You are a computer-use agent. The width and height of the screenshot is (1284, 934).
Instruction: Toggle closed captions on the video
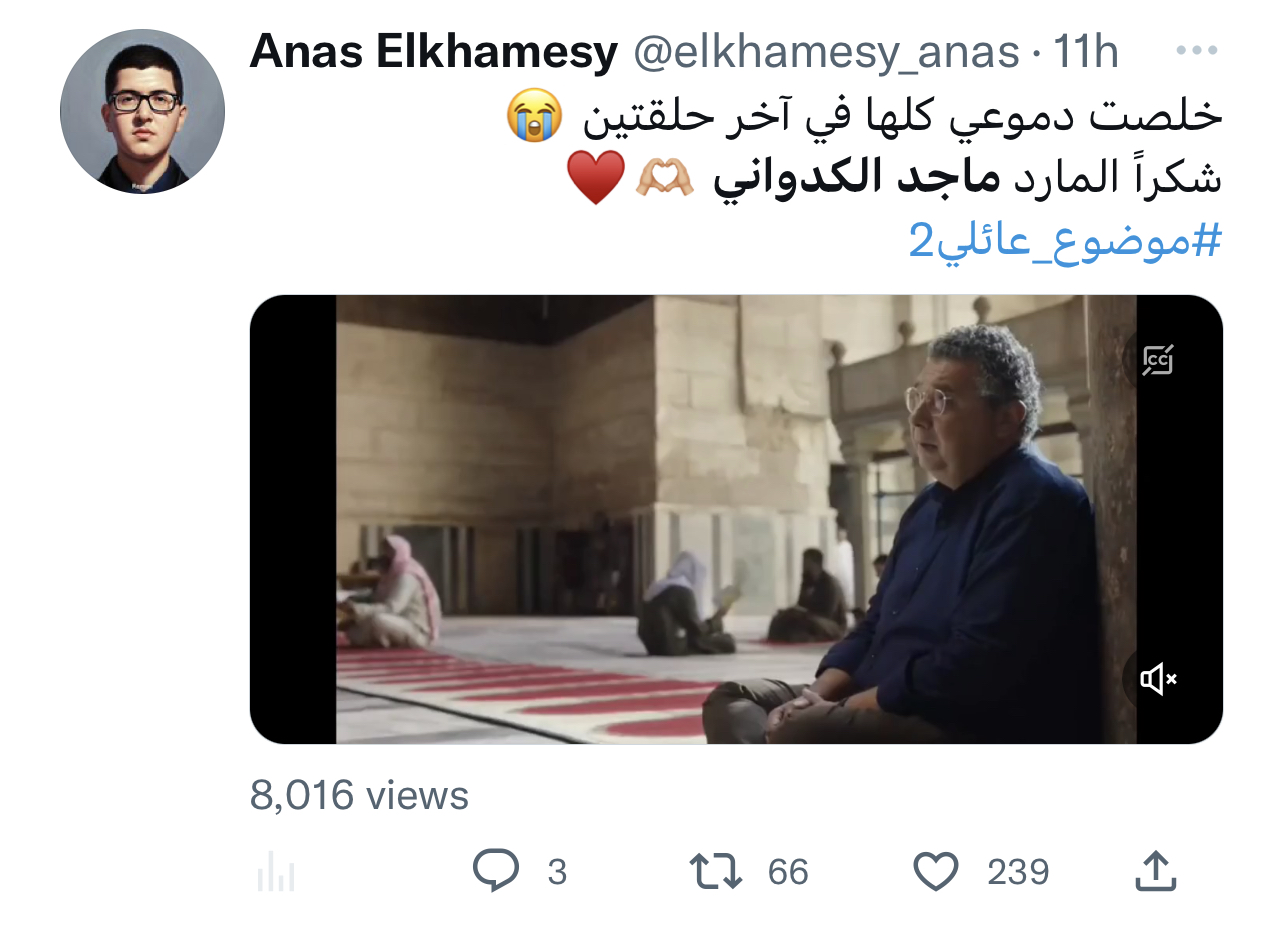(1158, 360)
